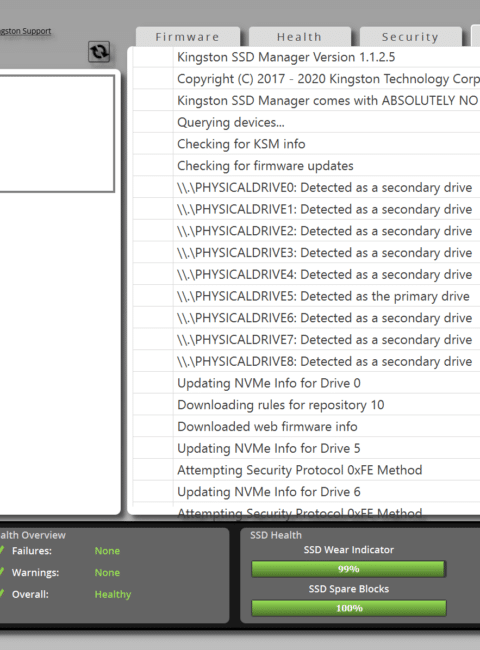
Task: Click the Overall: Healthy status value
Action: pyautogui.click(x=113, y=594)
